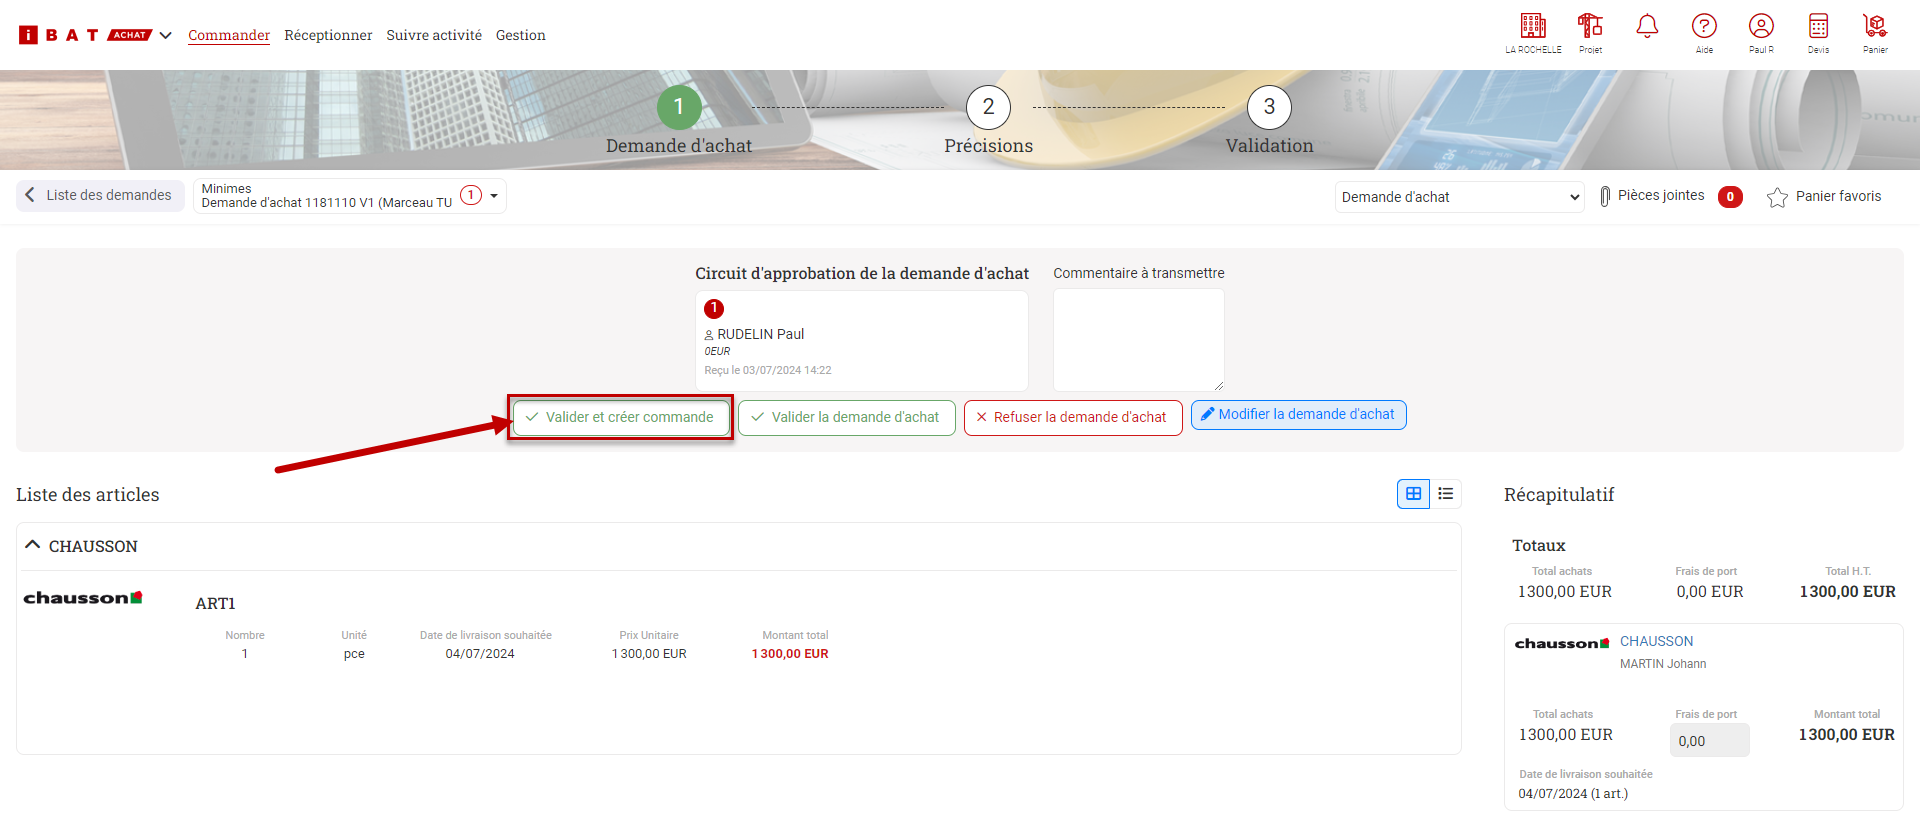Screen dimensions: 1920x838
Task: Open the Demande d'achat type dropdown
Action: 1459,197
